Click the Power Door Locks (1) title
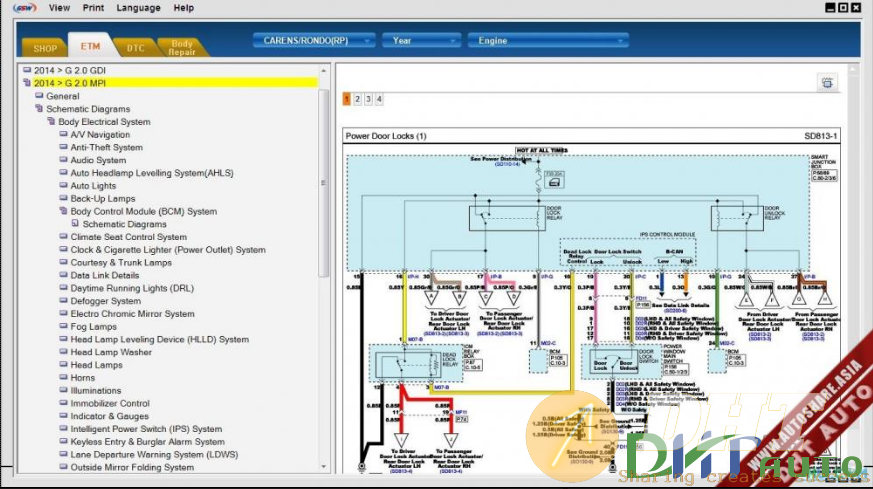Screen dimensions: 873x489 pyautogui.click(x=386, y=136)
